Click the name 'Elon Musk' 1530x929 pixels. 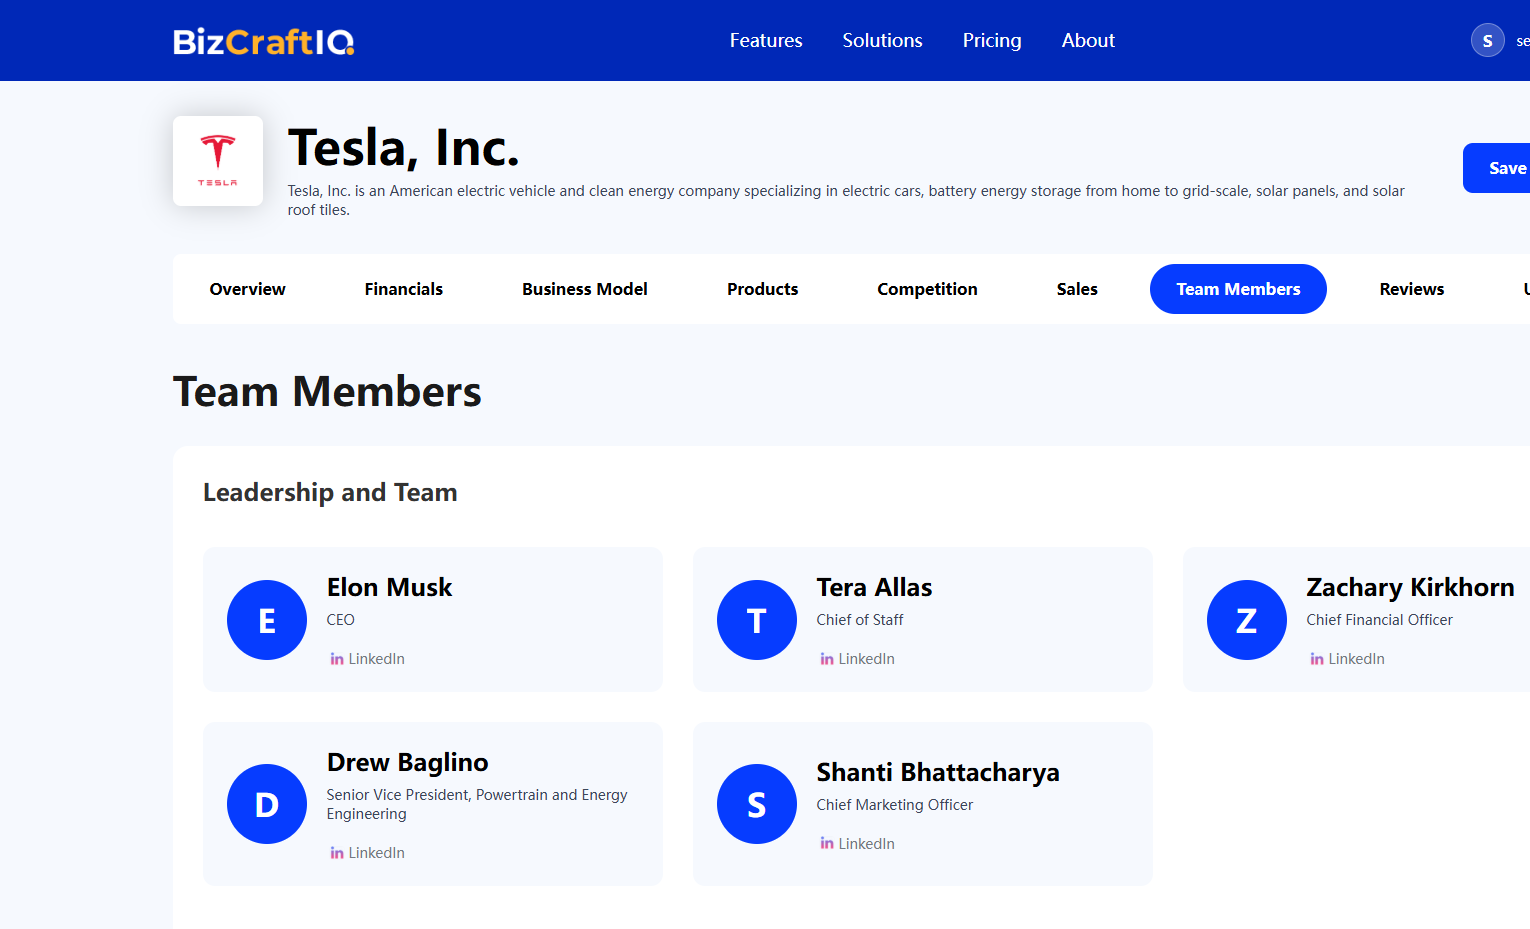tap(390, 587)
